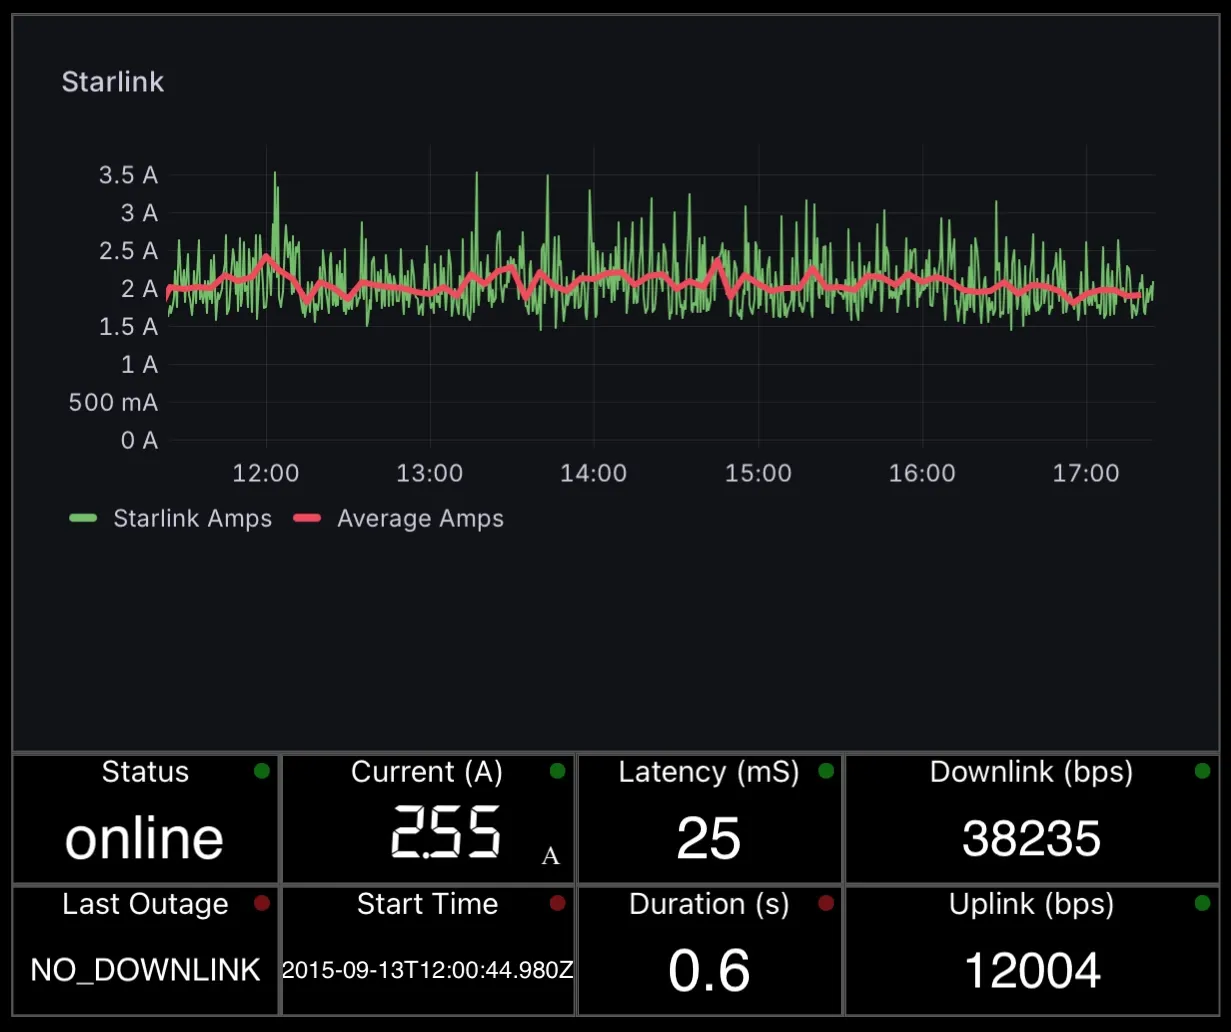Click the red dot beside Start Time
Viewport: 1231px width, 1032px height.
558,903
